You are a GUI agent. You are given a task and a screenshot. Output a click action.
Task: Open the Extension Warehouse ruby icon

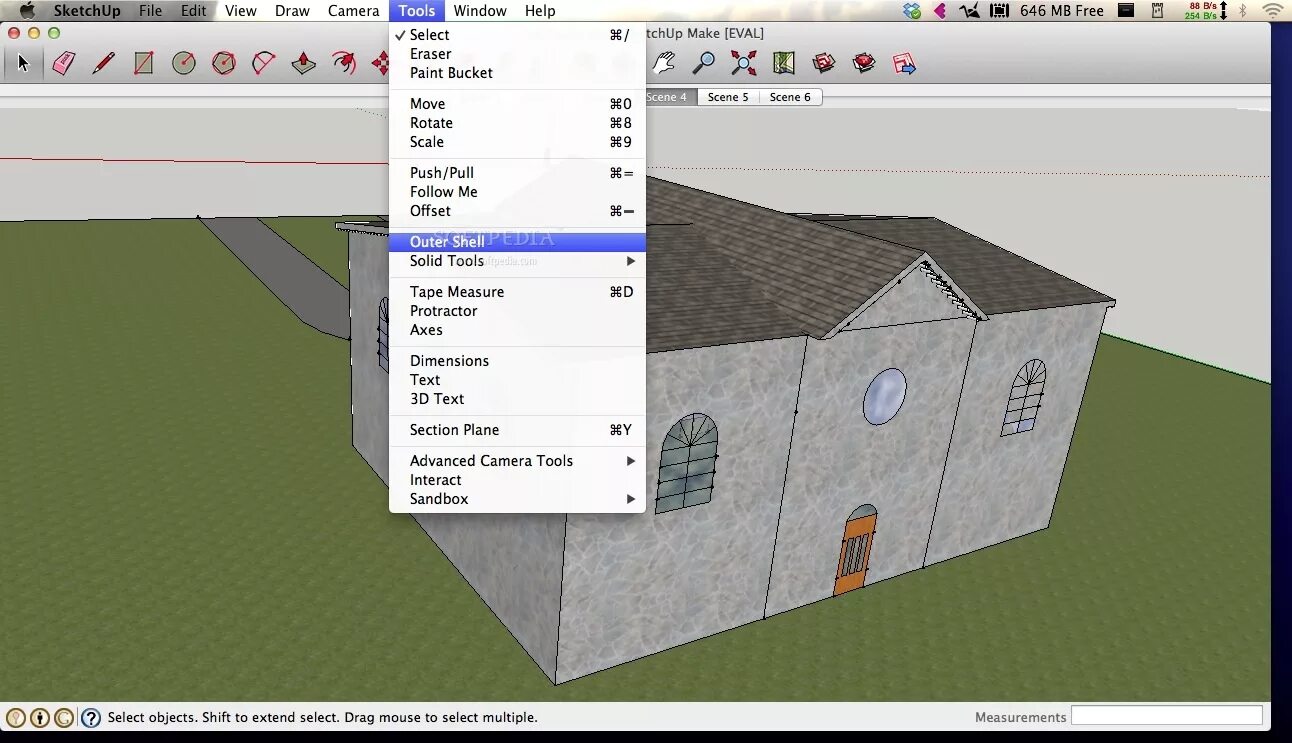point(864,64)
